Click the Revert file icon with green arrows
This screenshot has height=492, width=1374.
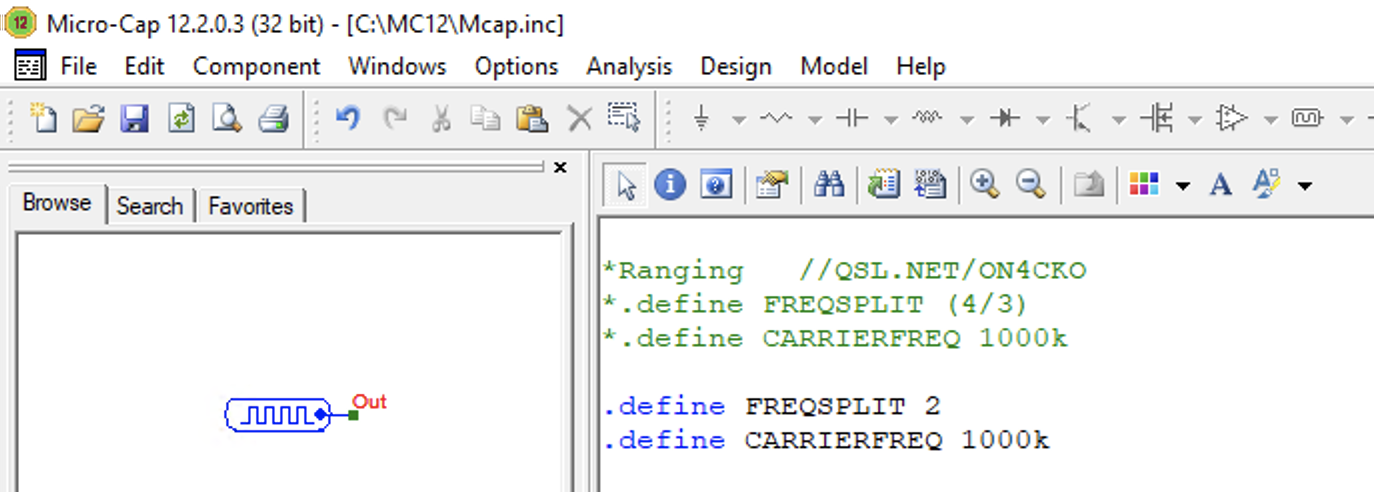point(181,119)
